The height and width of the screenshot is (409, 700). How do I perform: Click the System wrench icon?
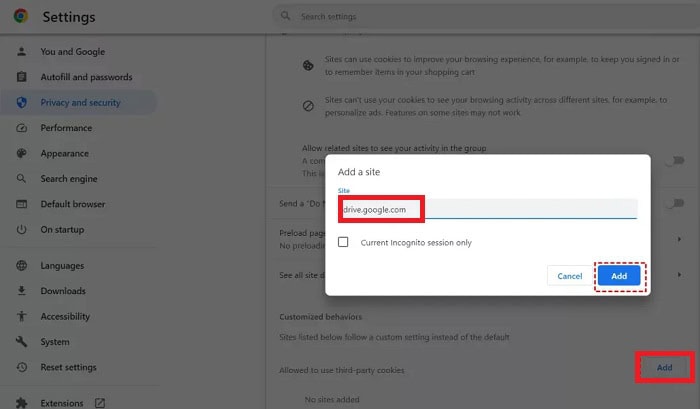(x=21, y=342)
